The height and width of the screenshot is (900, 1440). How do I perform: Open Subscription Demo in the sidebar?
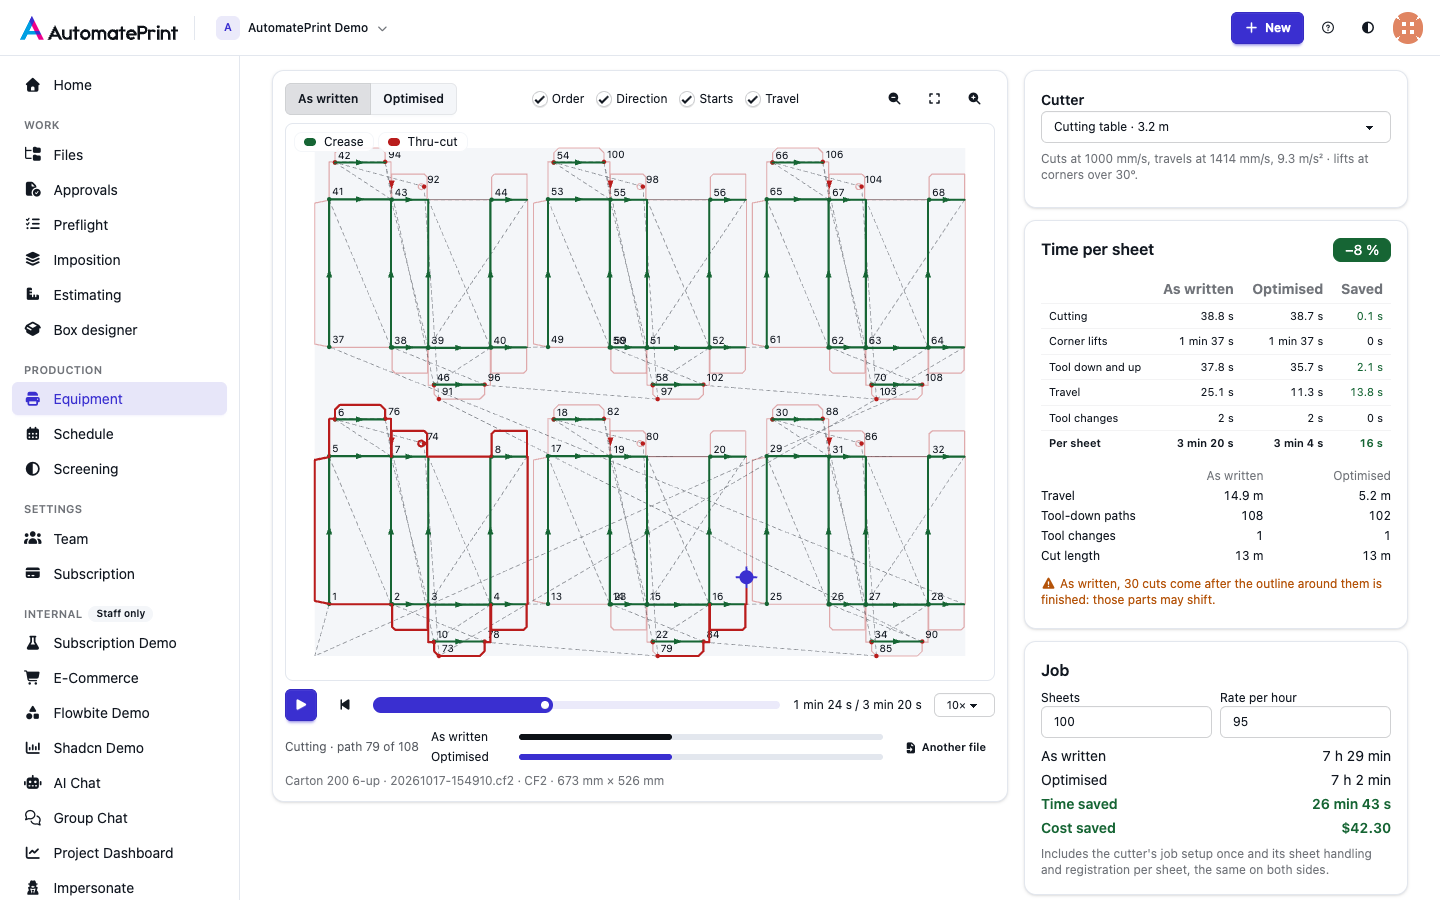[119, 643]
